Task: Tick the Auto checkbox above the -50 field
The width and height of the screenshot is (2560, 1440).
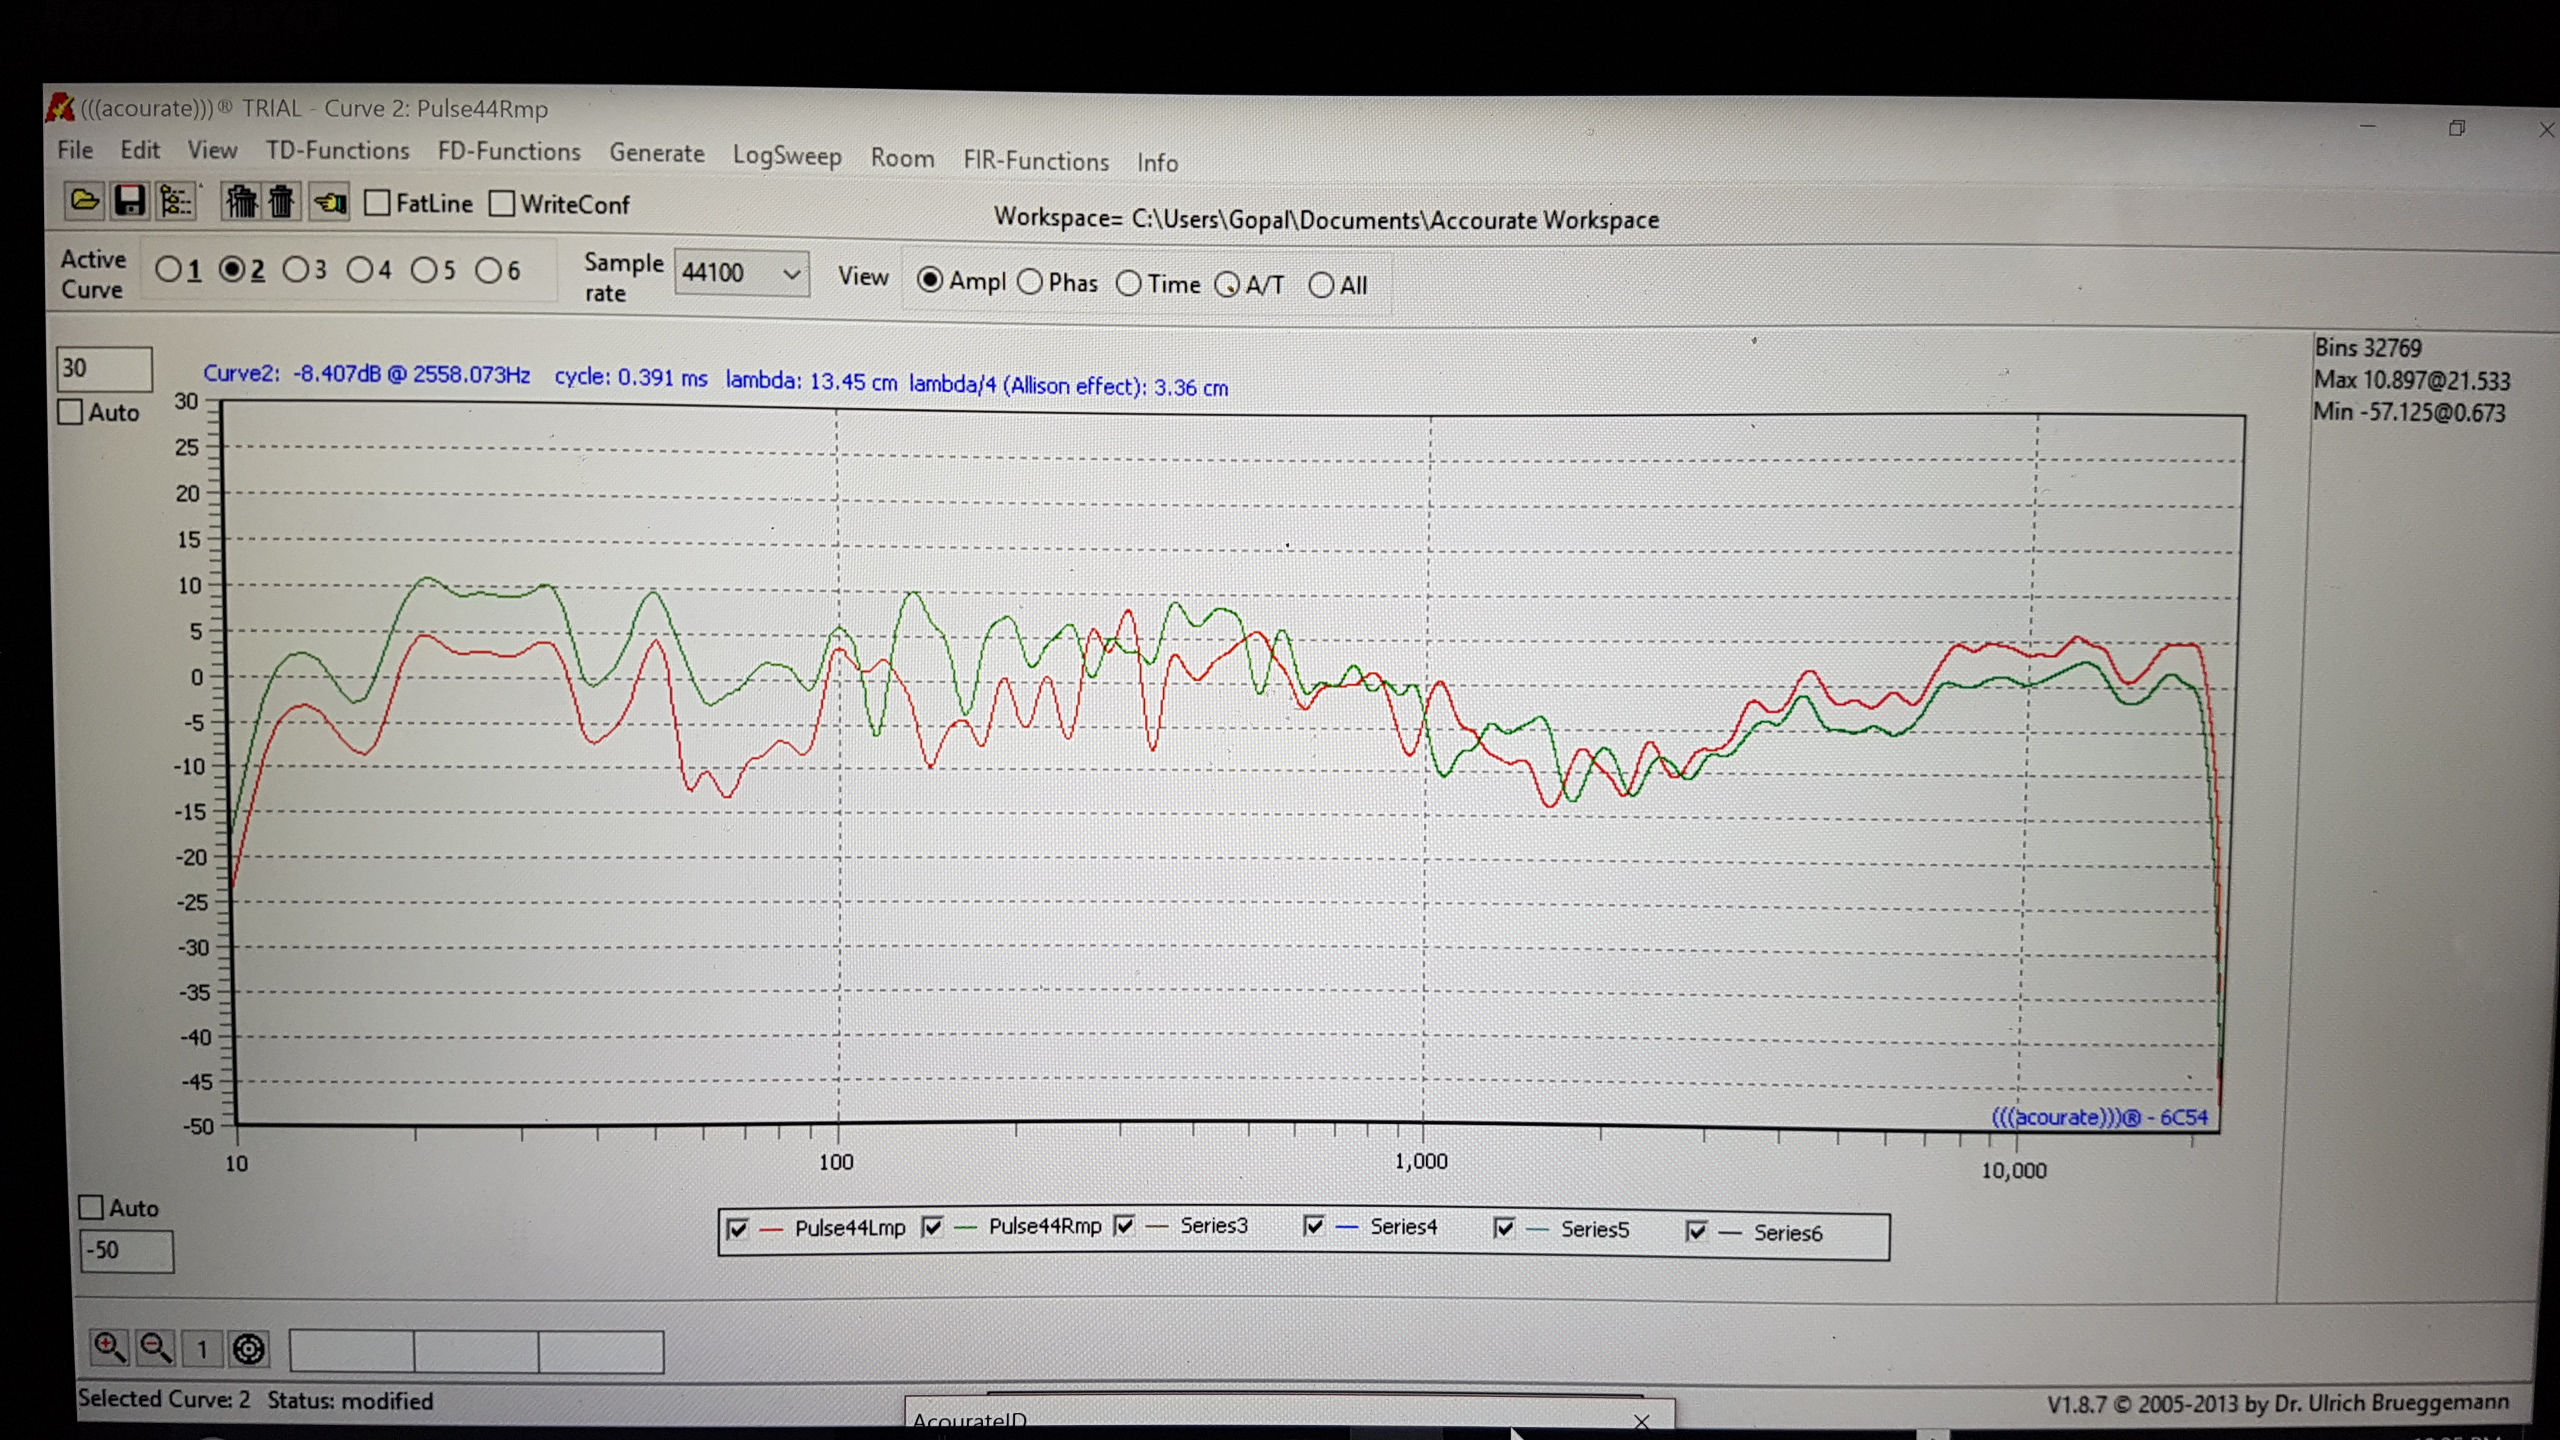Action: pyautogui.click(x=91, y=1207)
